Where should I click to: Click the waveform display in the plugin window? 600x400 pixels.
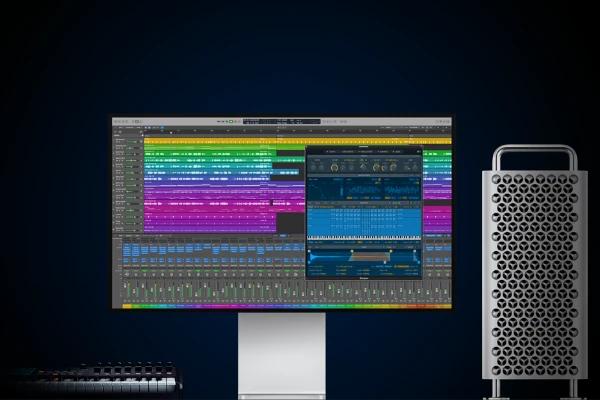[x=364, y=189]
